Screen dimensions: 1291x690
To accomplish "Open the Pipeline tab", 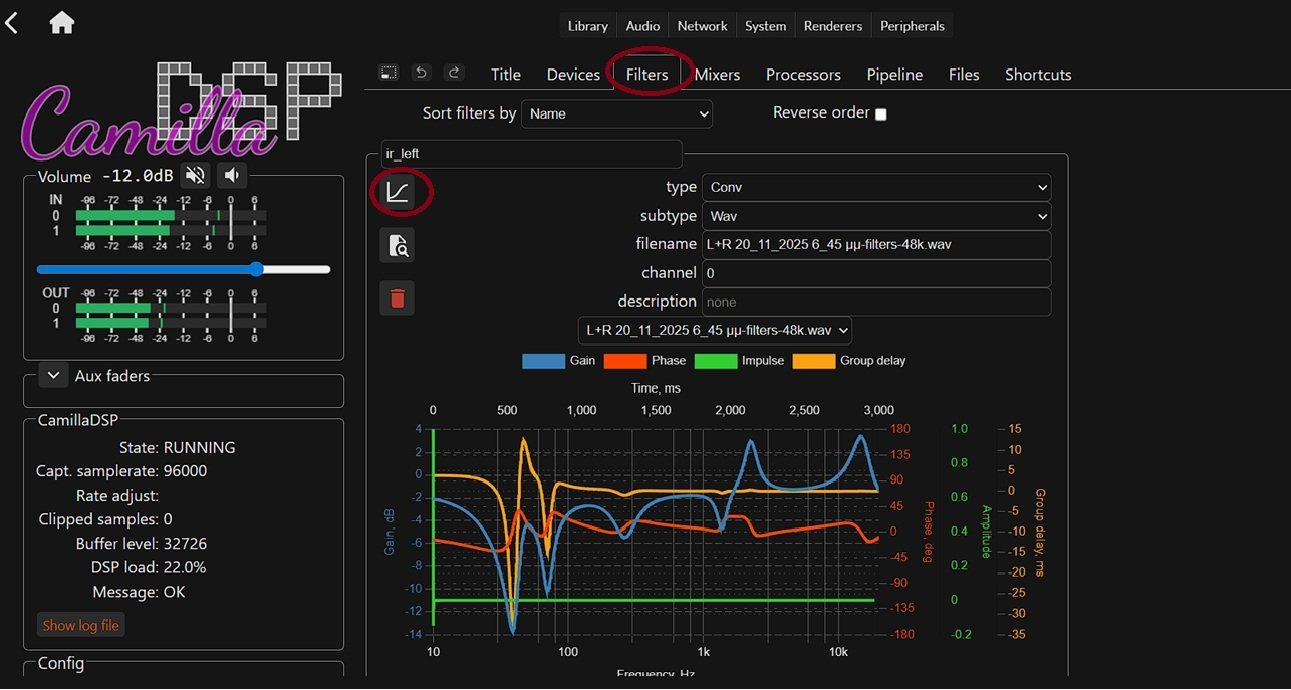I will (x=894, y=75).
